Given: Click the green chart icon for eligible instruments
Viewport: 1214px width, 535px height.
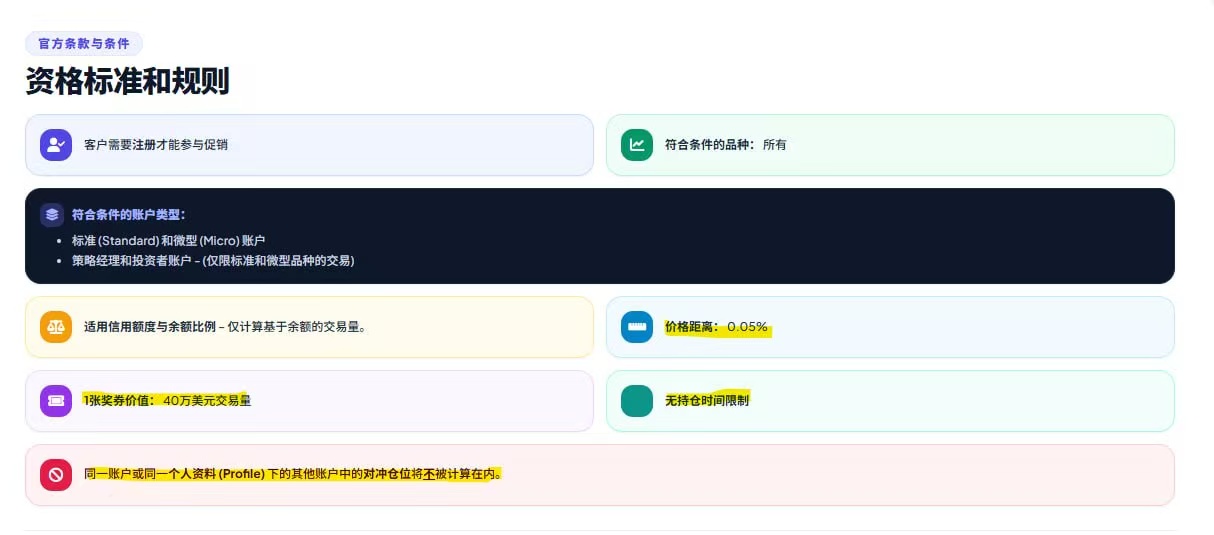Looking at the screenshot, I should click(x=637, y=145).
